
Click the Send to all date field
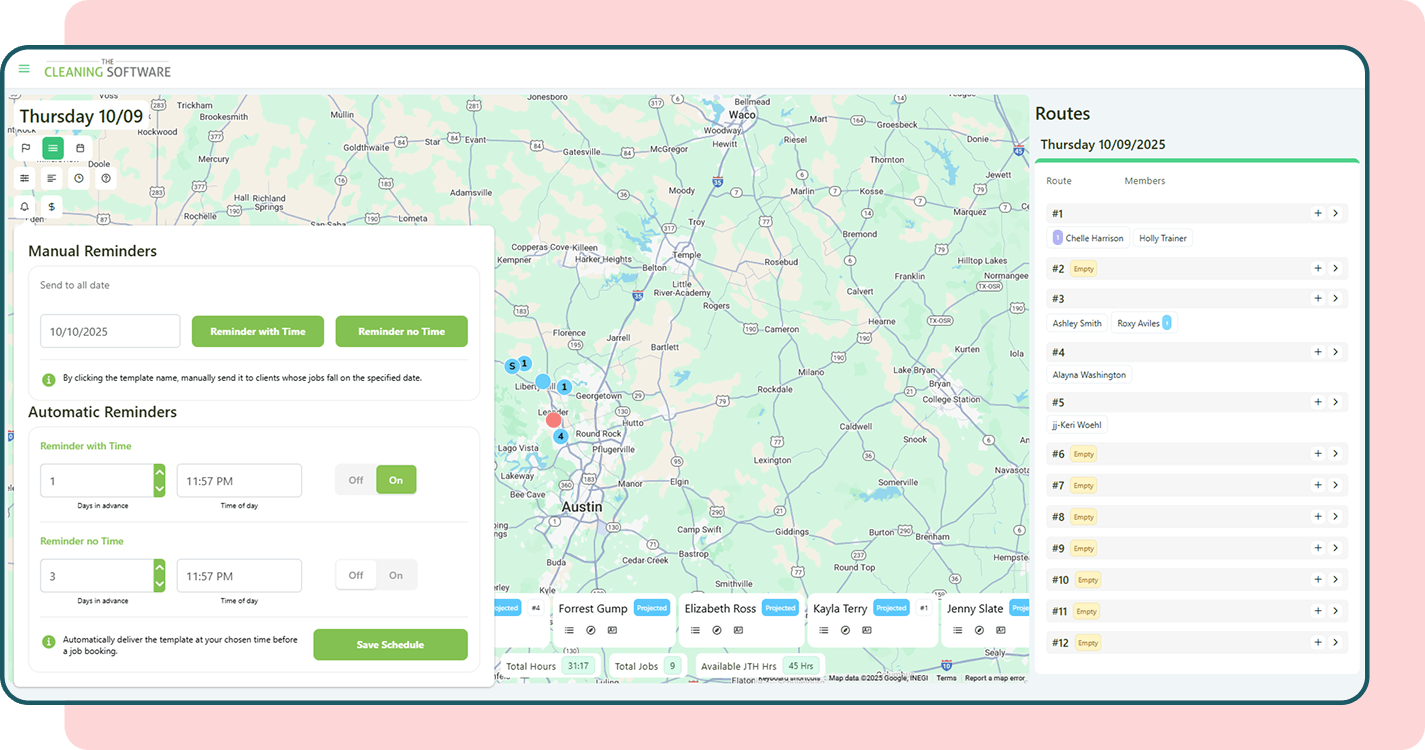click(110, 331)
